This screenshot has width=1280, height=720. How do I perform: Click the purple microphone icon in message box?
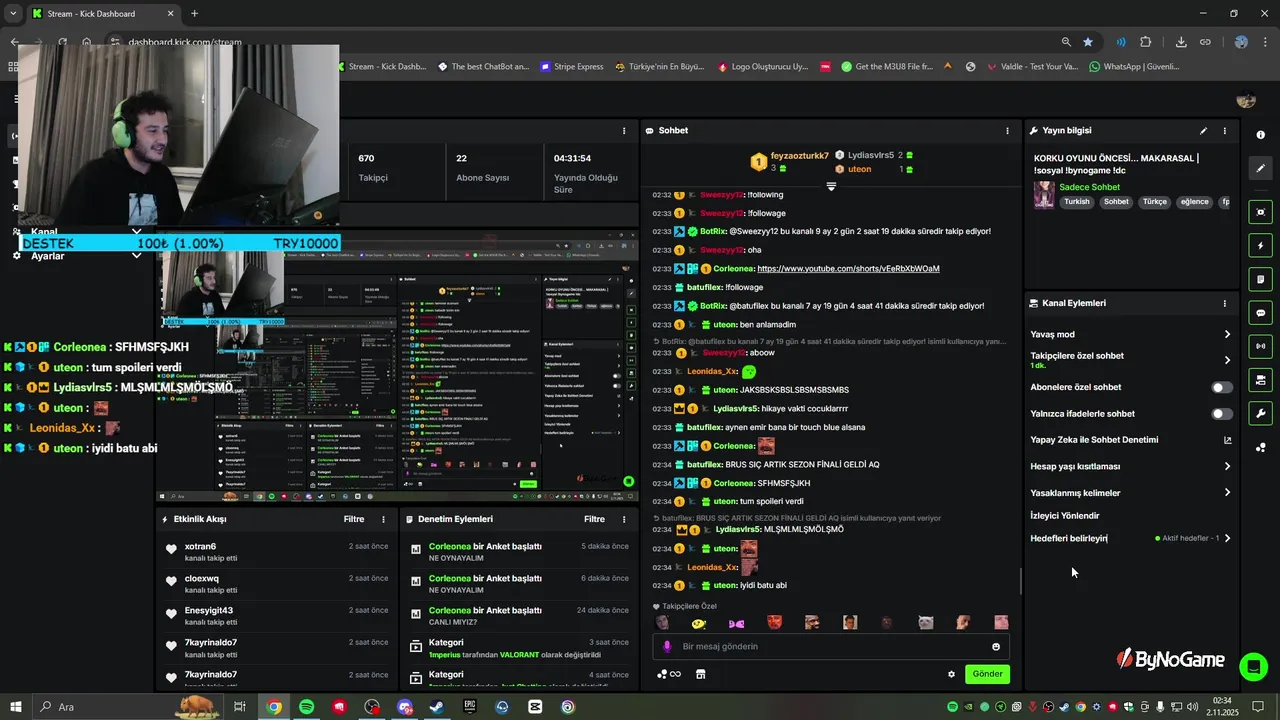(x=667, y=647)
